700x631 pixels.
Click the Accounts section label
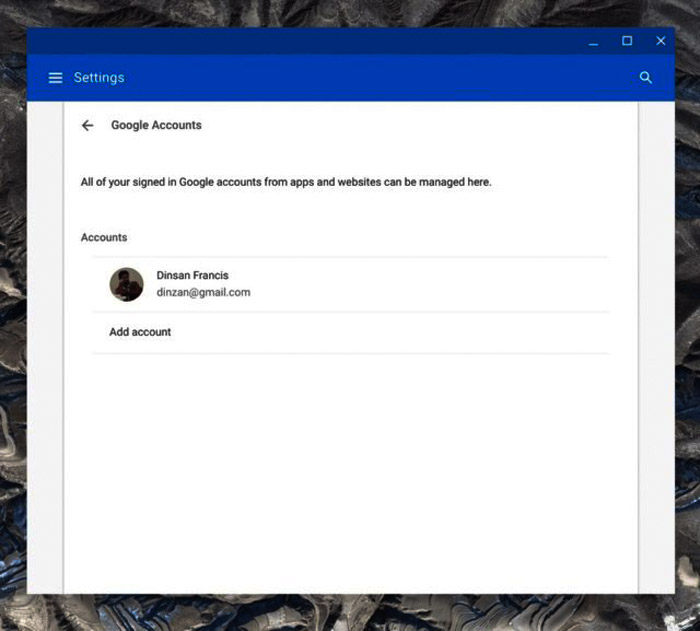104,237
